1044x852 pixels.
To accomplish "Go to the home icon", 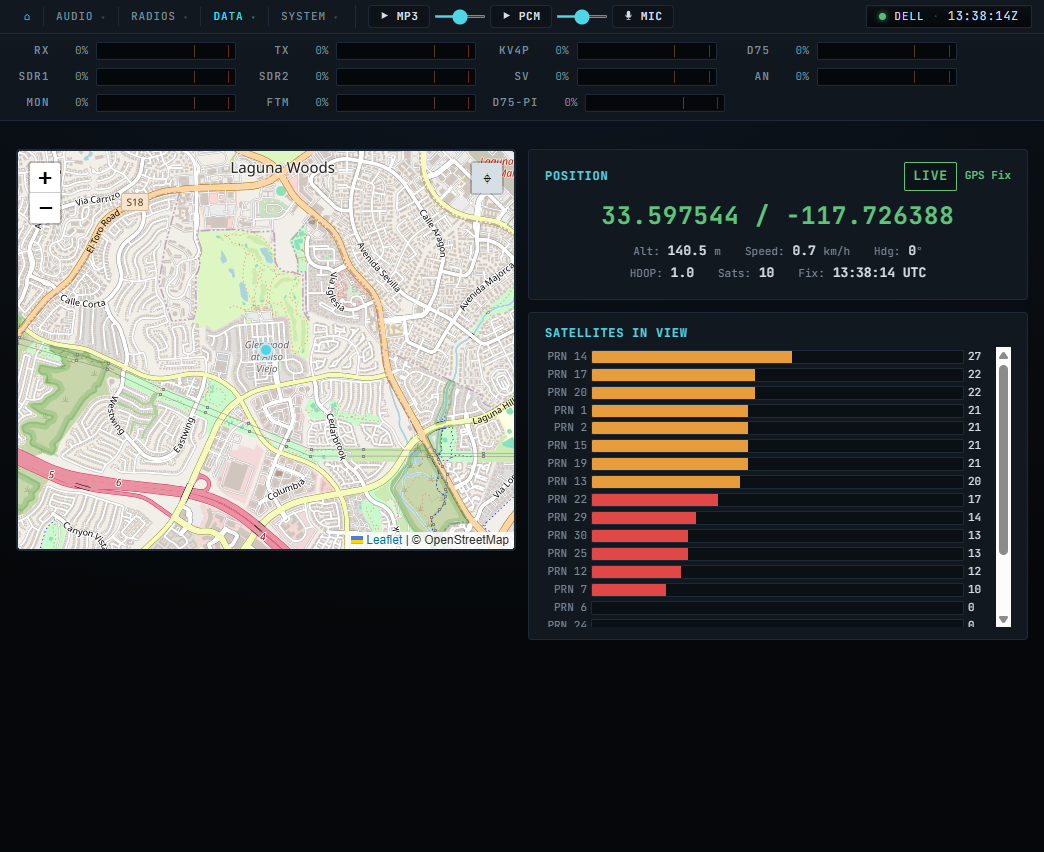I will pos(27,17).
